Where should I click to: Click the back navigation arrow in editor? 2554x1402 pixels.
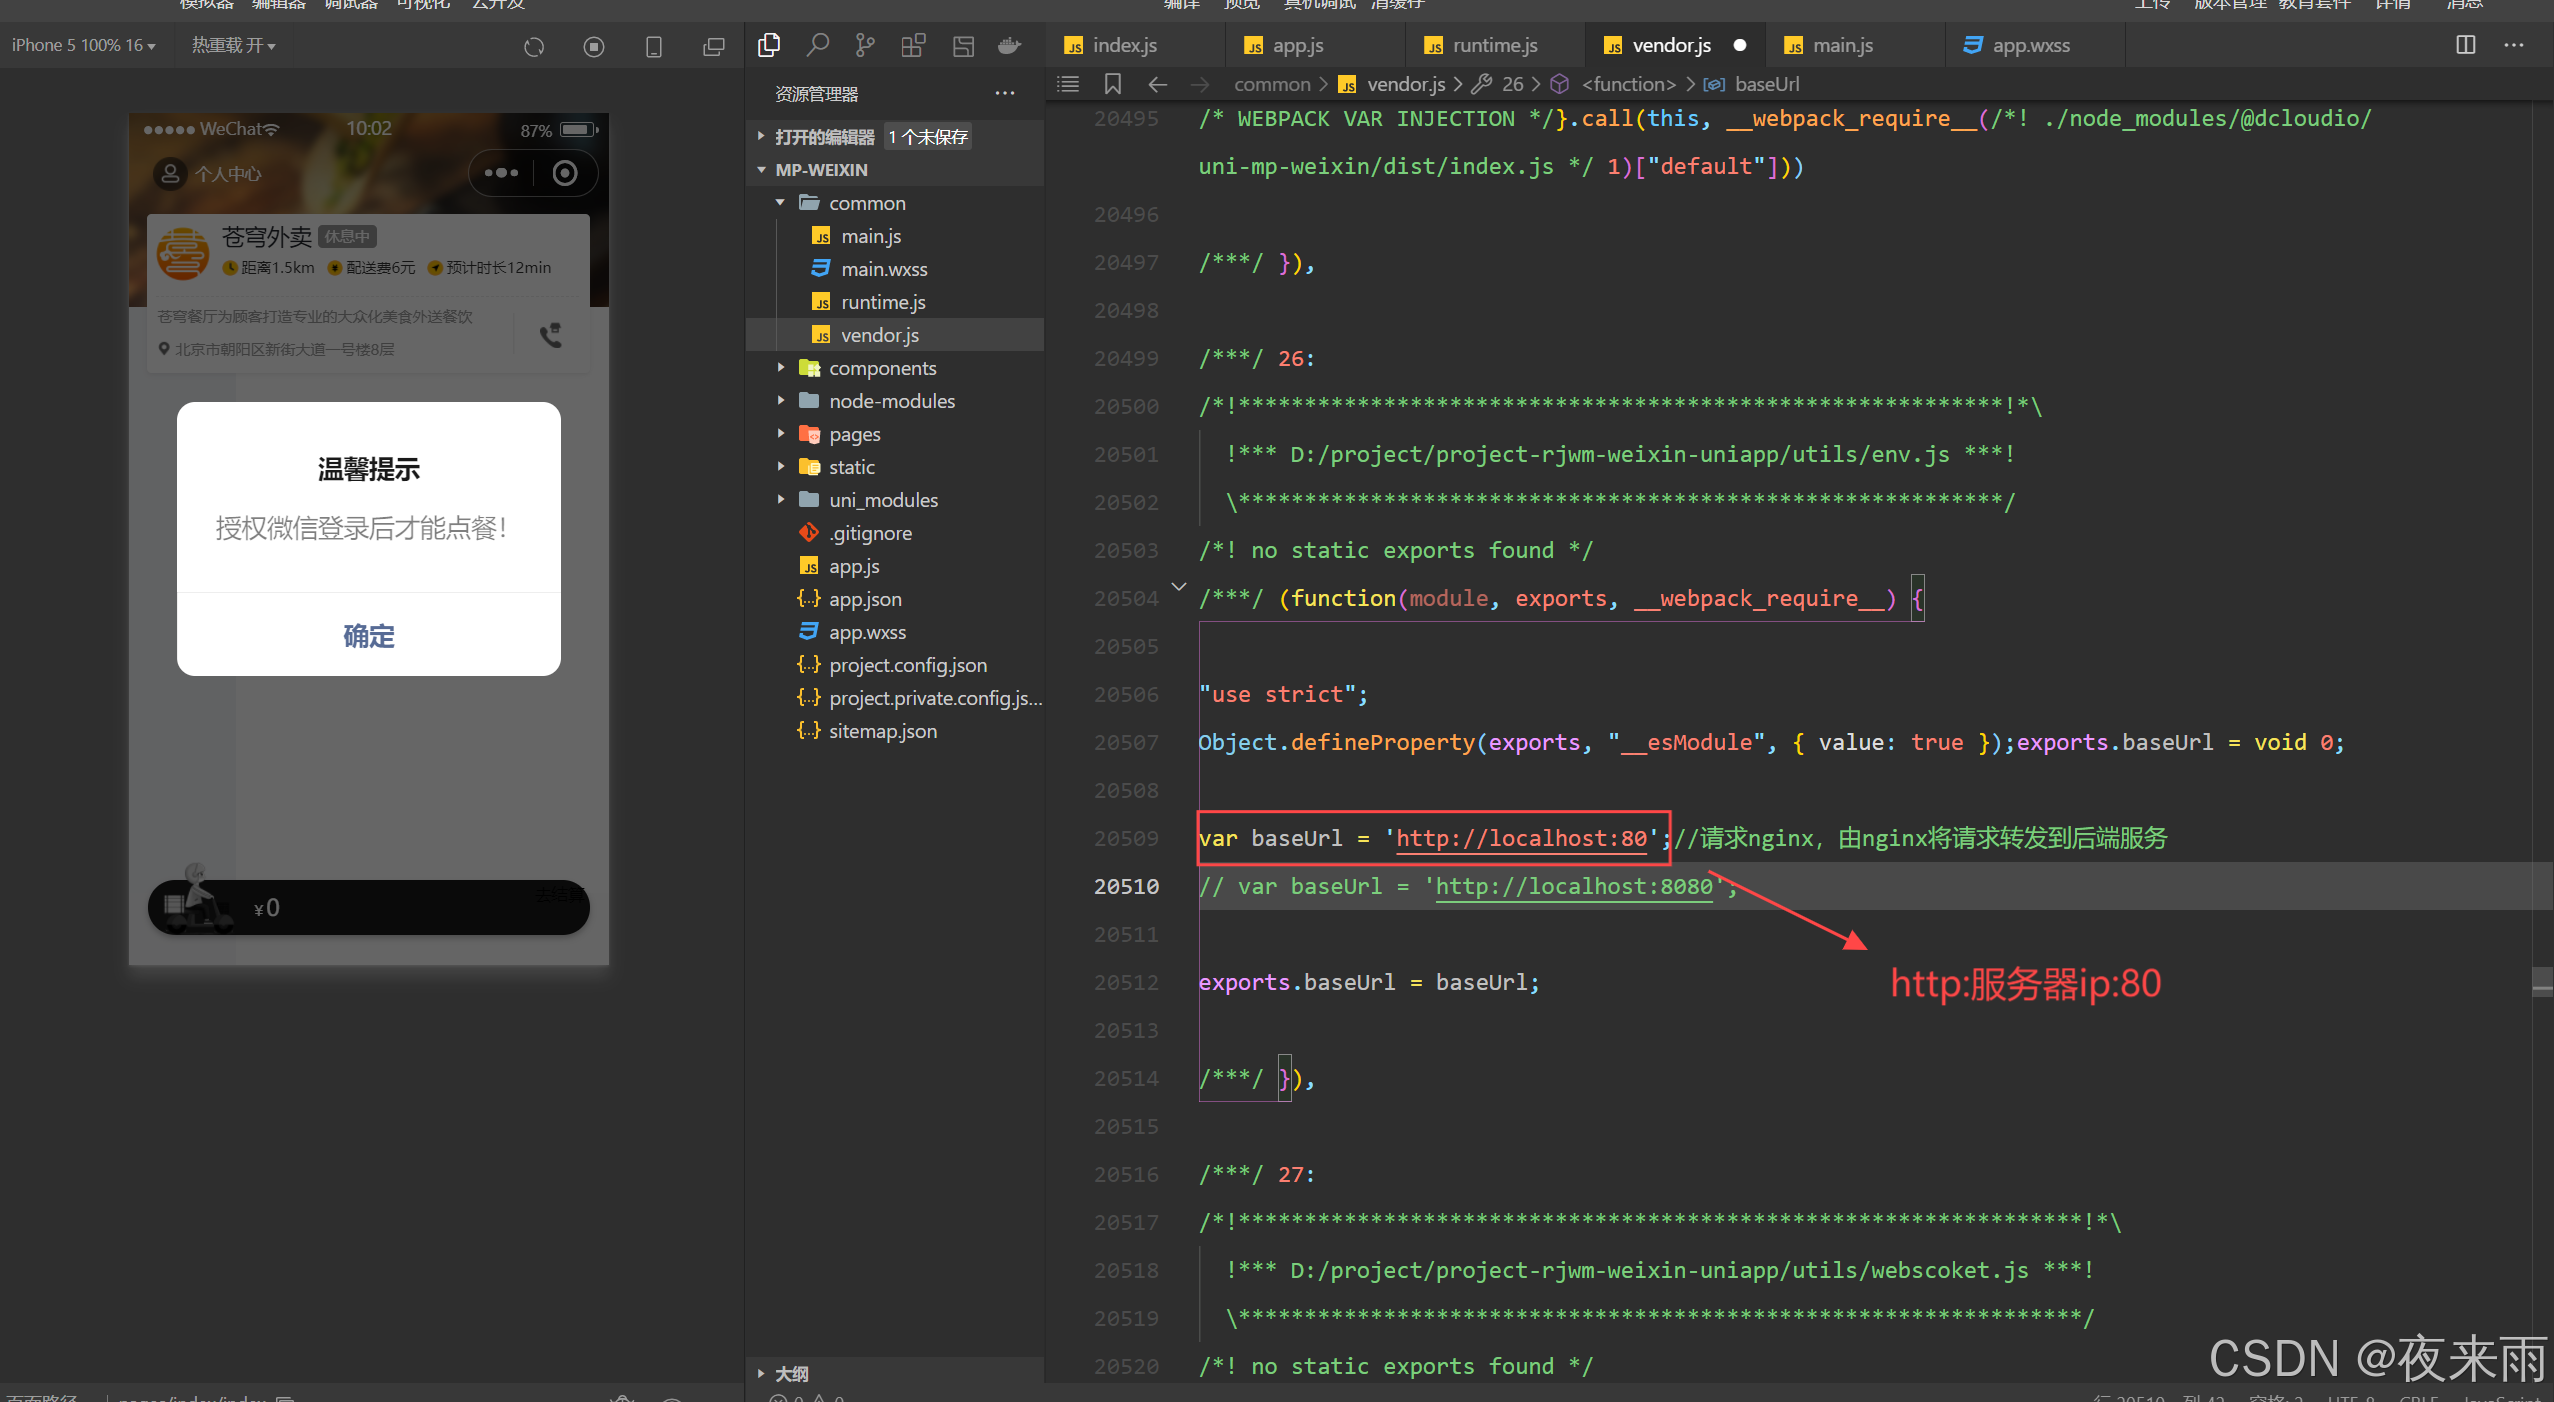pos(1157,84)
